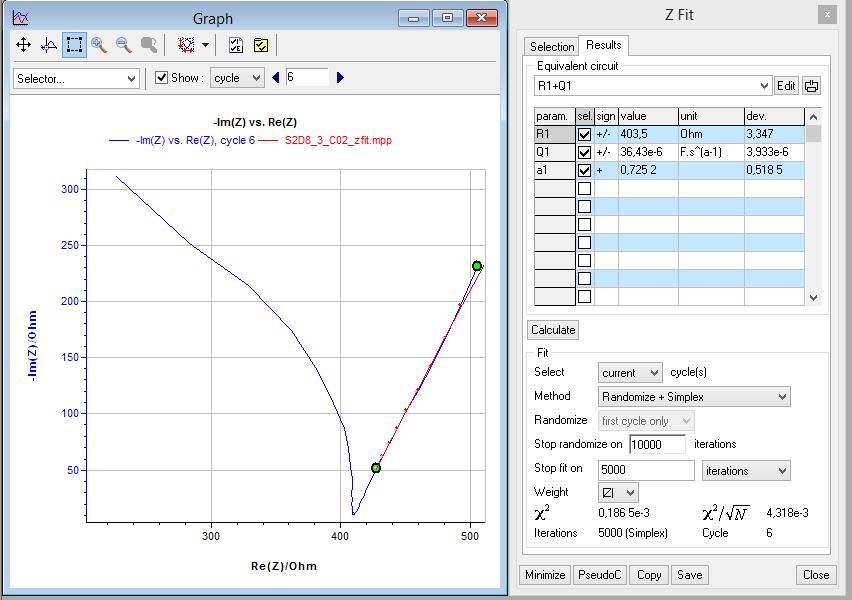
Task: Activate the curve cursor tool
Action: click(x=49, y=45)
